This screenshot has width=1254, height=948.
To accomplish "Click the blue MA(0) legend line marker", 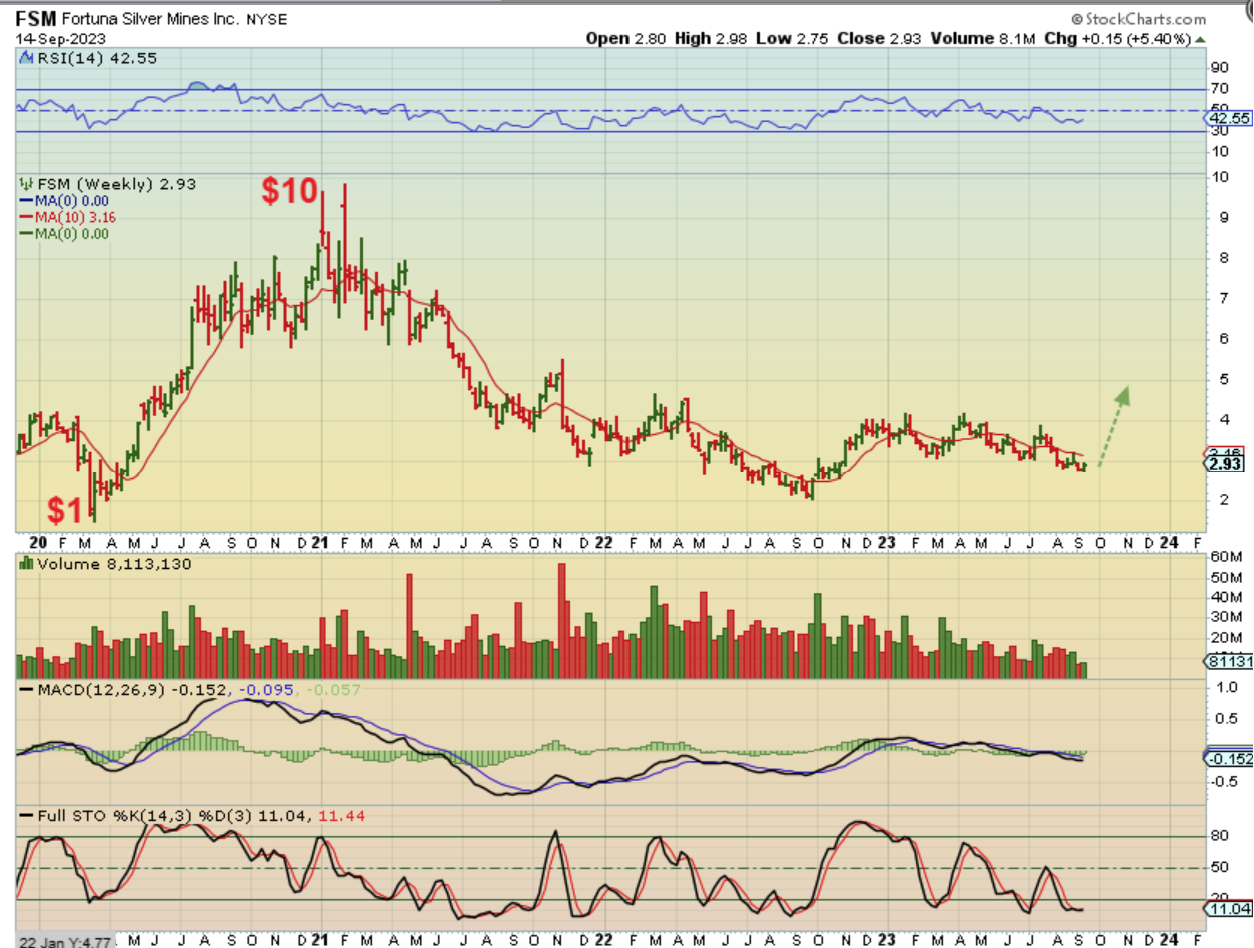I will click(24, 201).
